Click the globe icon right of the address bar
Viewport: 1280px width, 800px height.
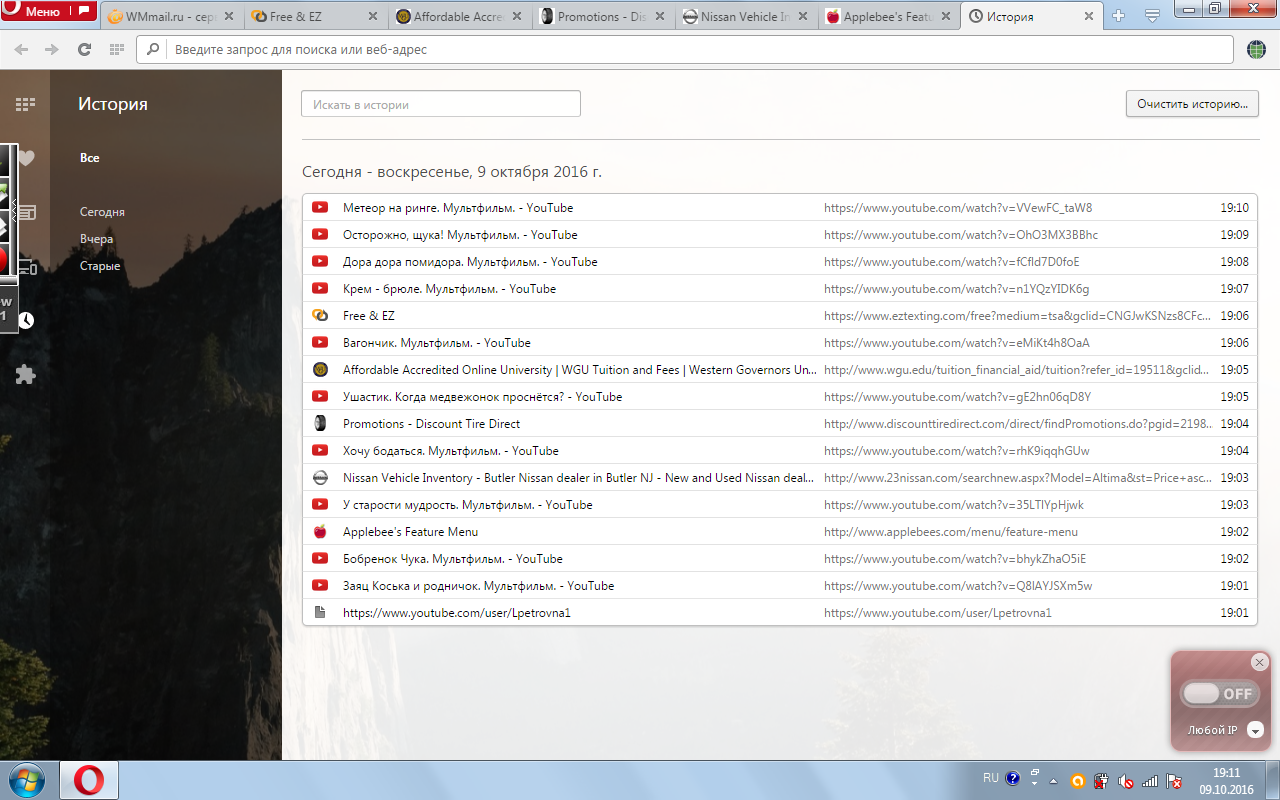pyautogui.click(x=1257, y=49)
